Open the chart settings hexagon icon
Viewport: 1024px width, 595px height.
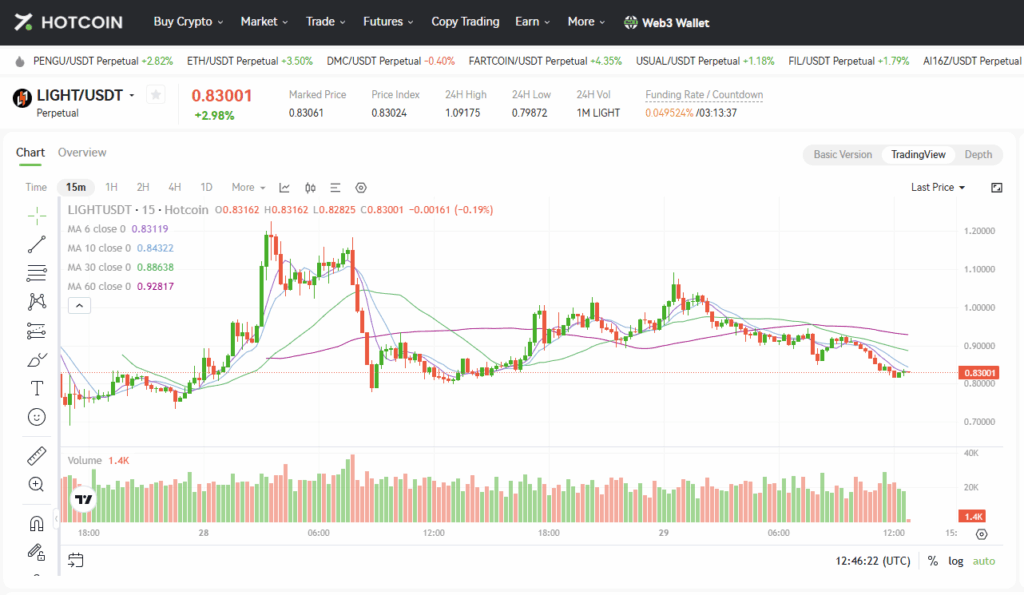pyautogui.click(x=361, y=187)
